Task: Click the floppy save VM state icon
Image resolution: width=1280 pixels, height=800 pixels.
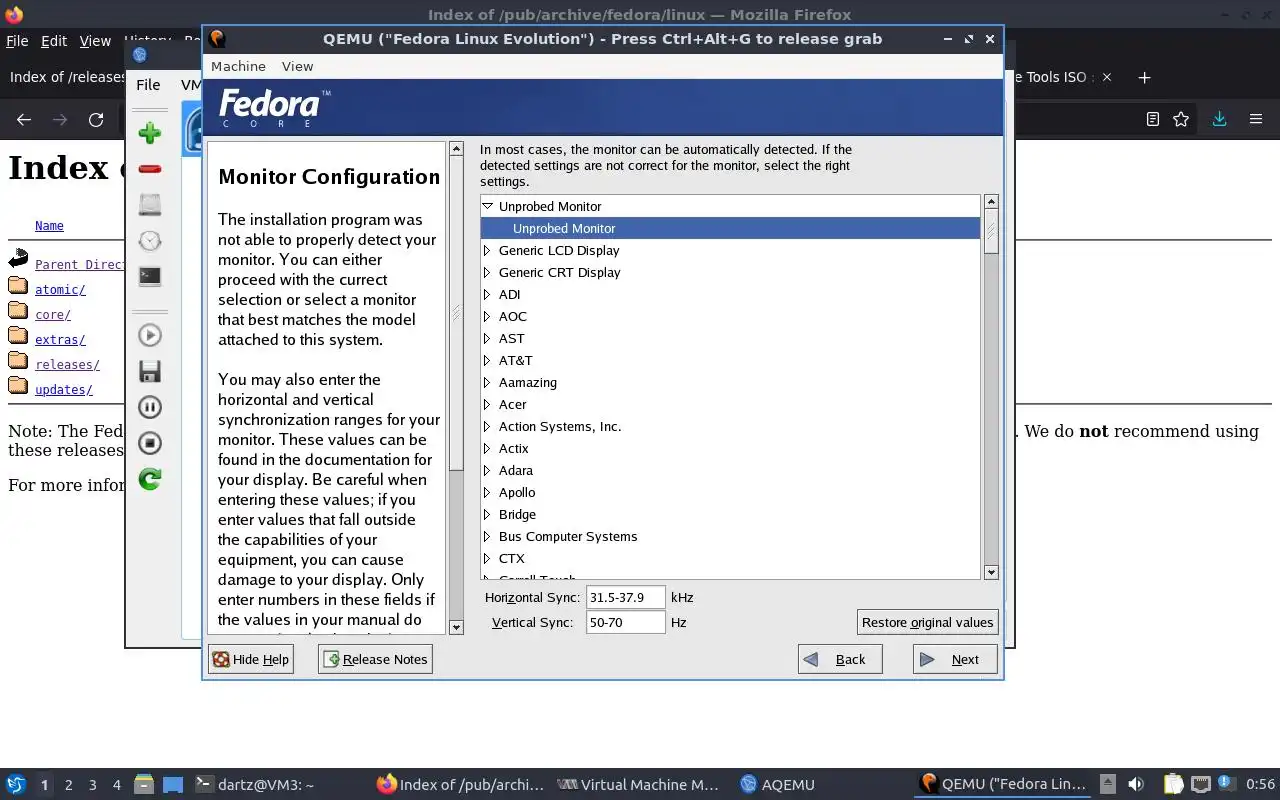Action: [150, 371]
